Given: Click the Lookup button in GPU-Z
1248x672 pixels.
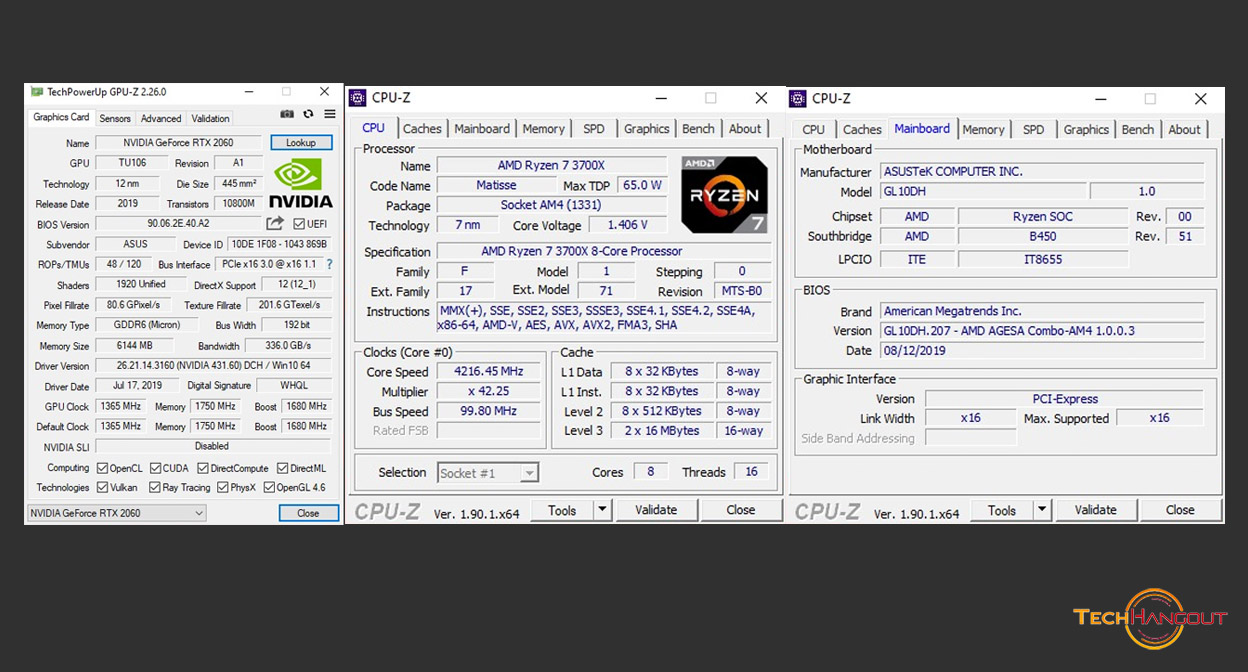Looking at the screenshot, I should [301, 143].
